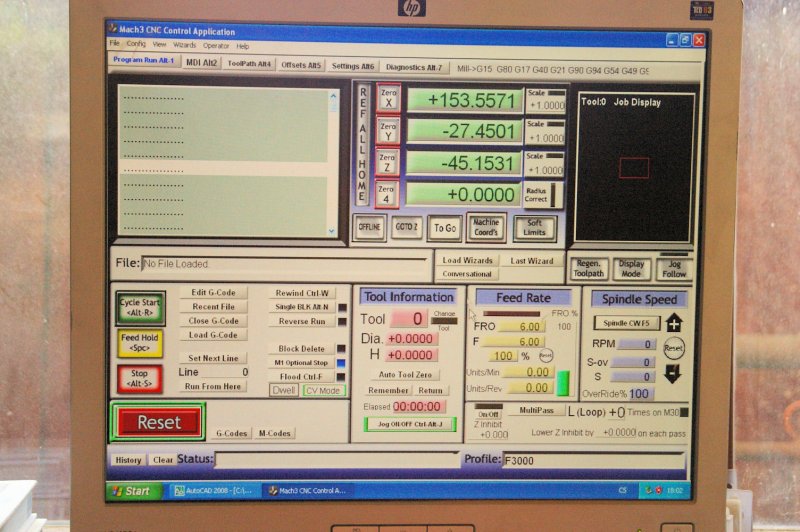Click the Windows Start button
The width and height of the screenshot is (800, 532).
tap(133, 491)
